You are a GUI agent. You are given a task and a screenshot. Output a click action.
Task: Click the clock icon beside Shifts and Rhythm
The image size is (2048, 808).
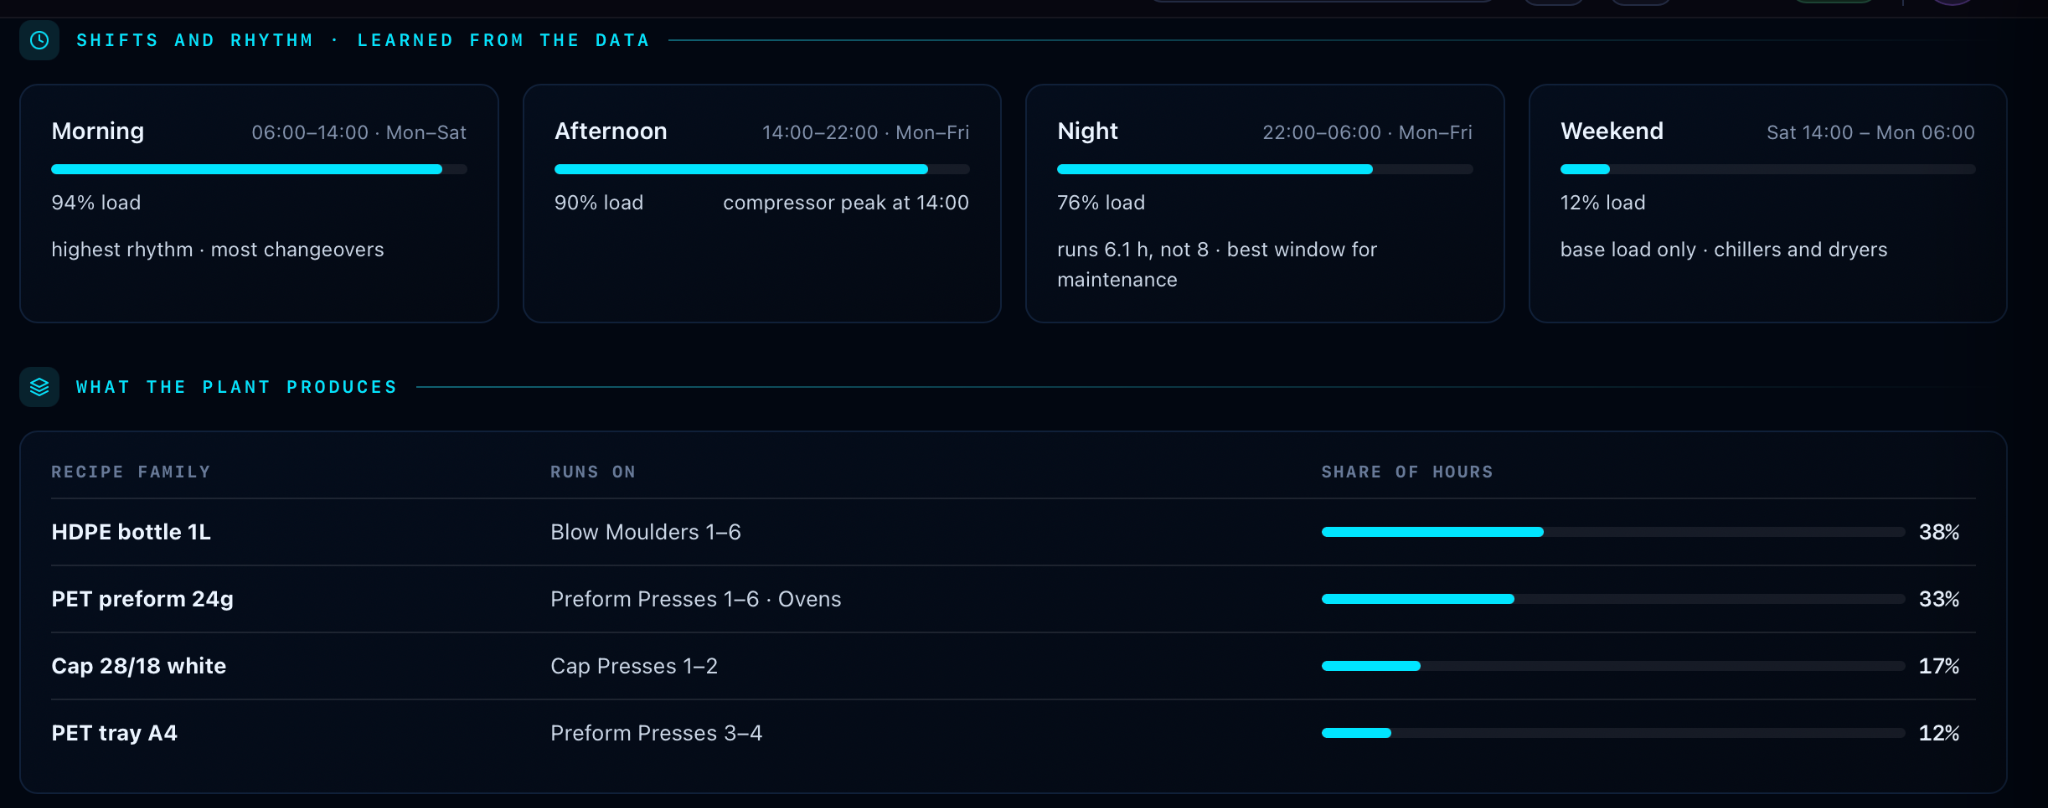[x=39, y=40]
